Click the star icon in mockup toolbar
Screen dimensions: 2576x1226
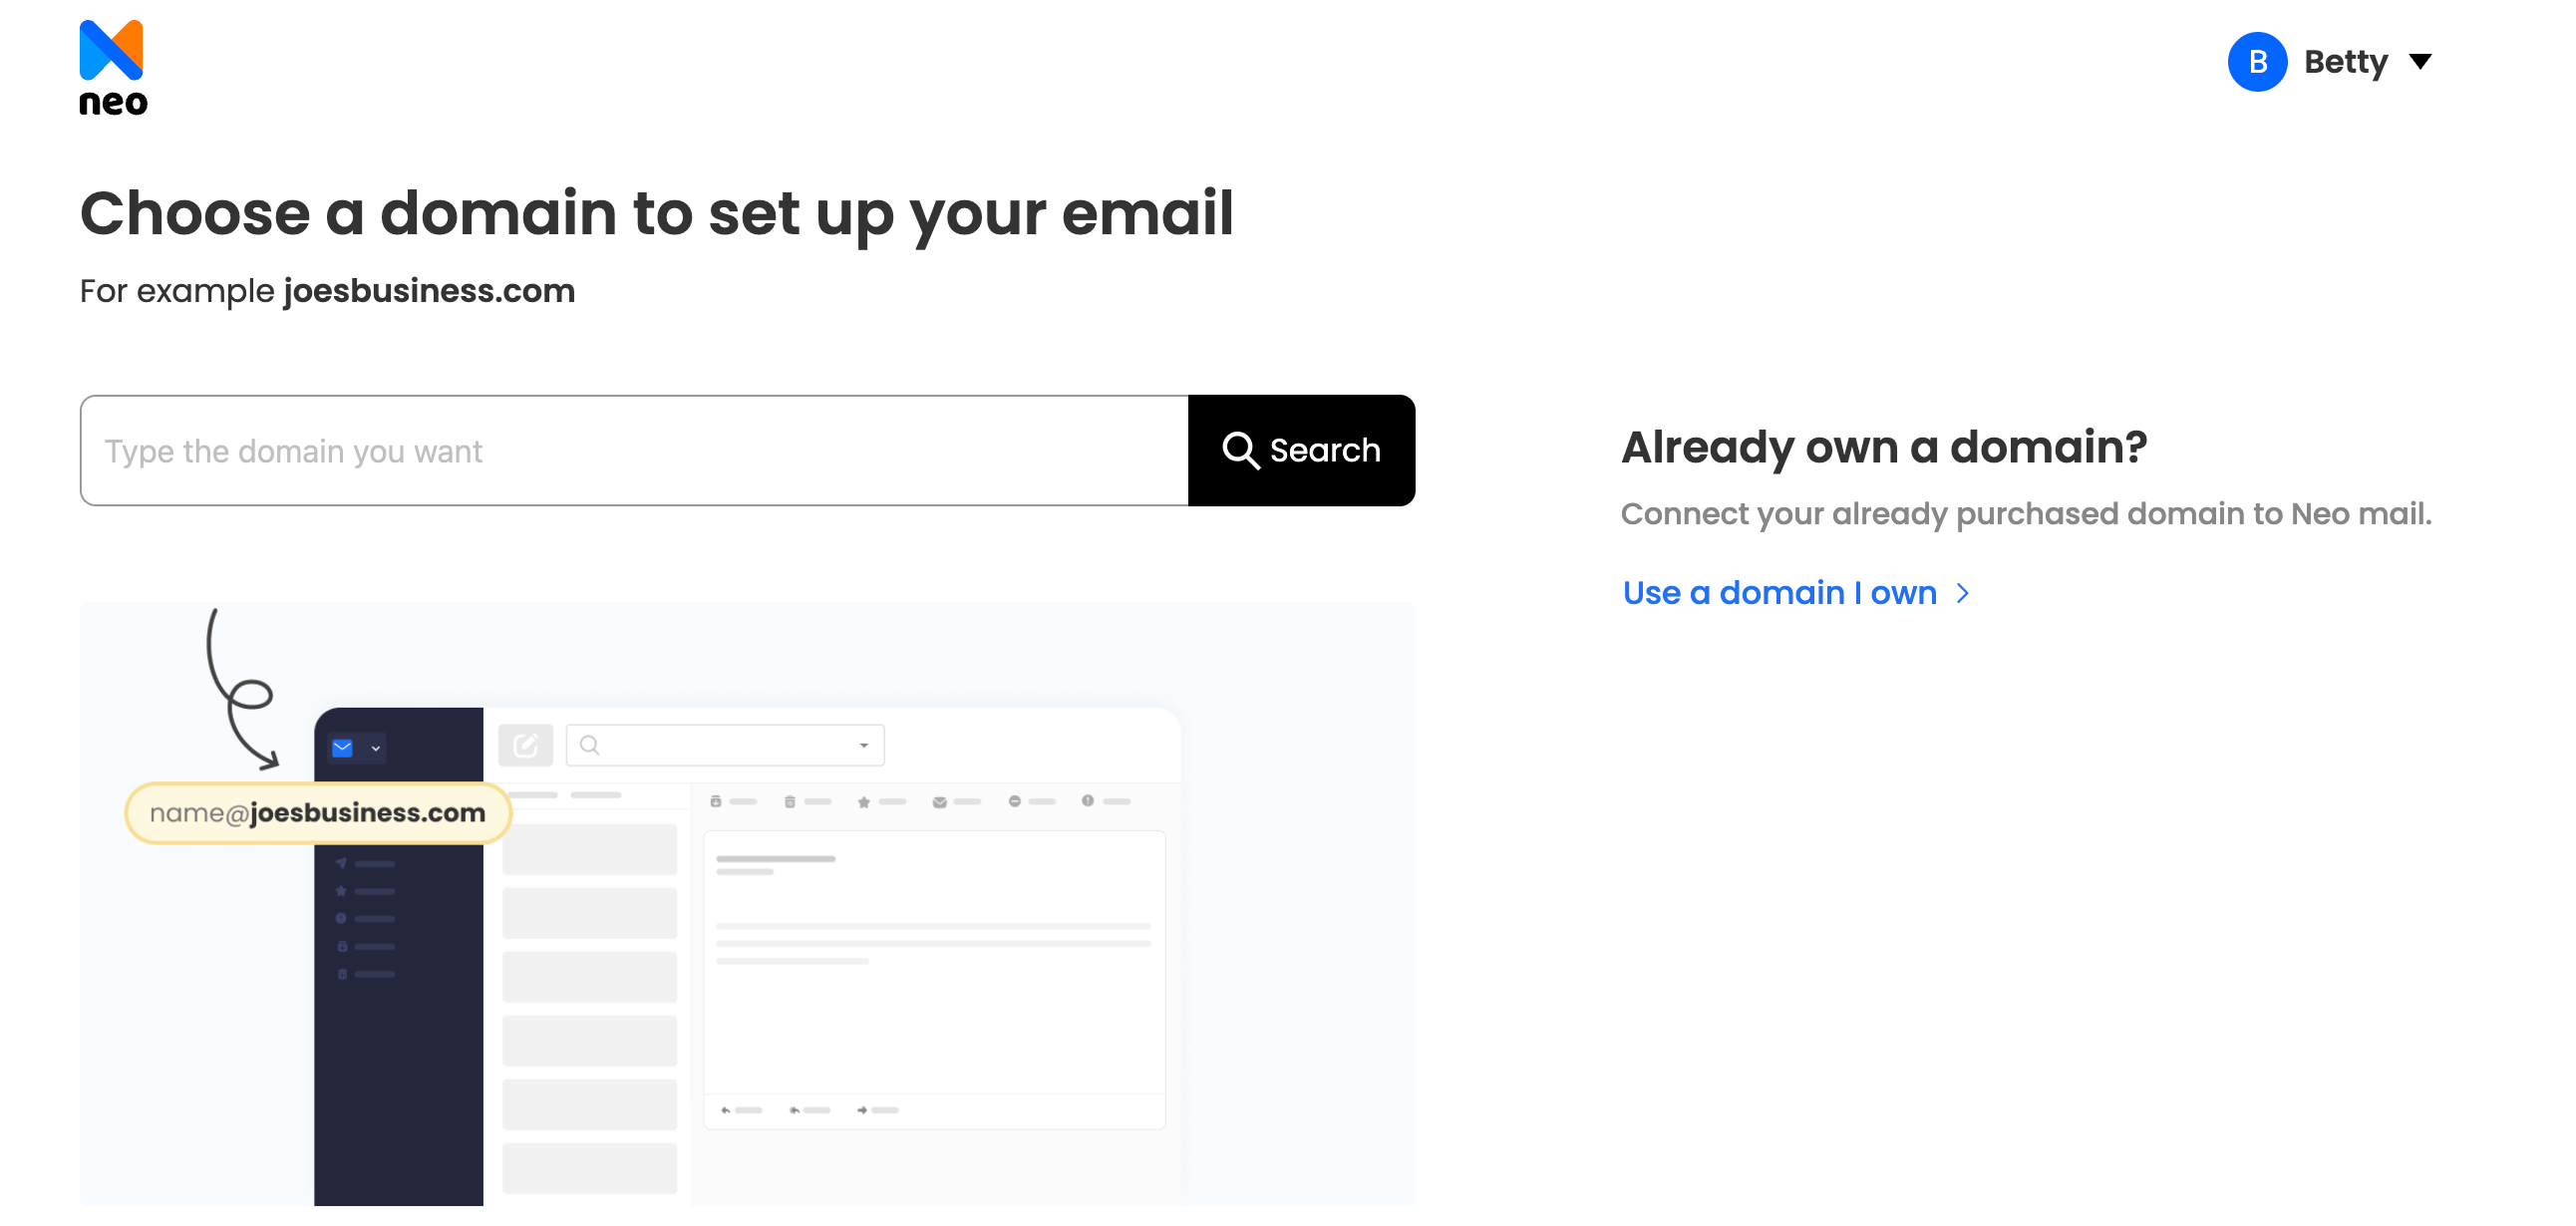point(864,802)
